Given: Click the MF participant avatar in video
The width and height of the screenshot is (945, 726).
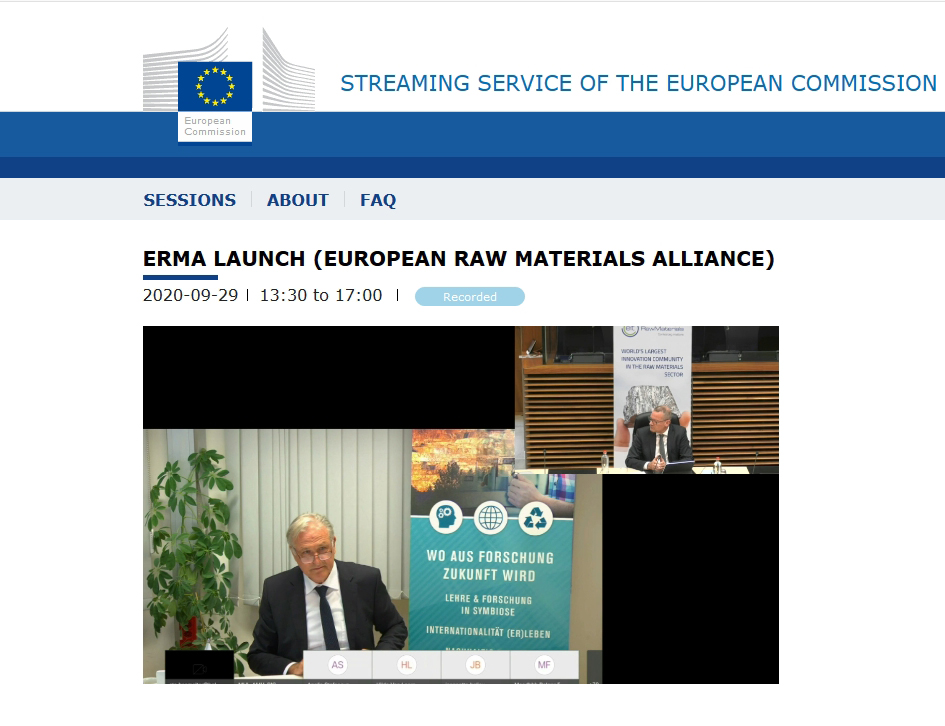Looking at the screenshot, I should [544, 665].
